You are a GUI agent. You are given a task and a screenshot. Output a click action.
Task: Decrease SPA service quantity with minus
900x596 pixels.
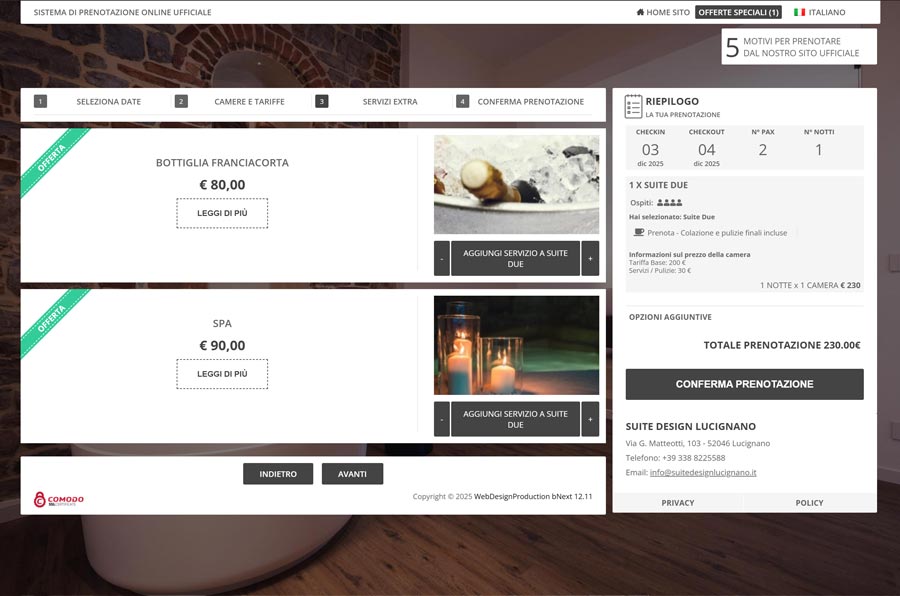point(442,419)
